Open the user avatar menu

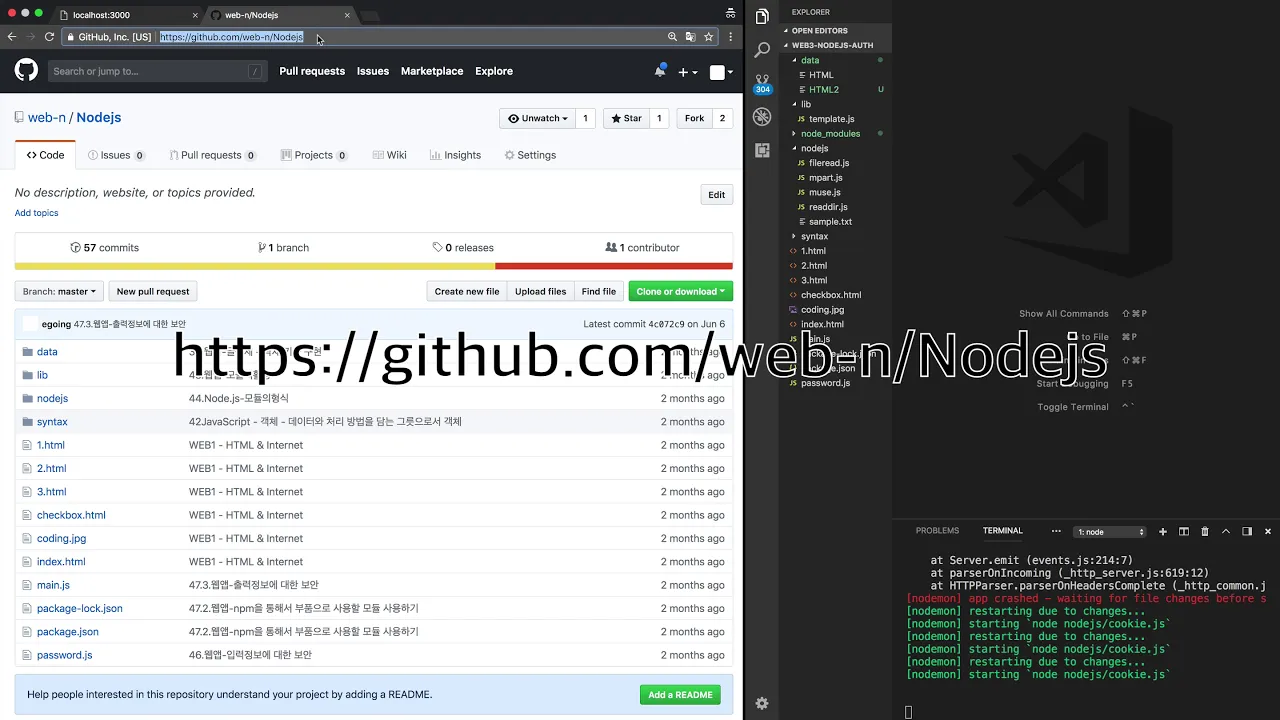[721, 72]
